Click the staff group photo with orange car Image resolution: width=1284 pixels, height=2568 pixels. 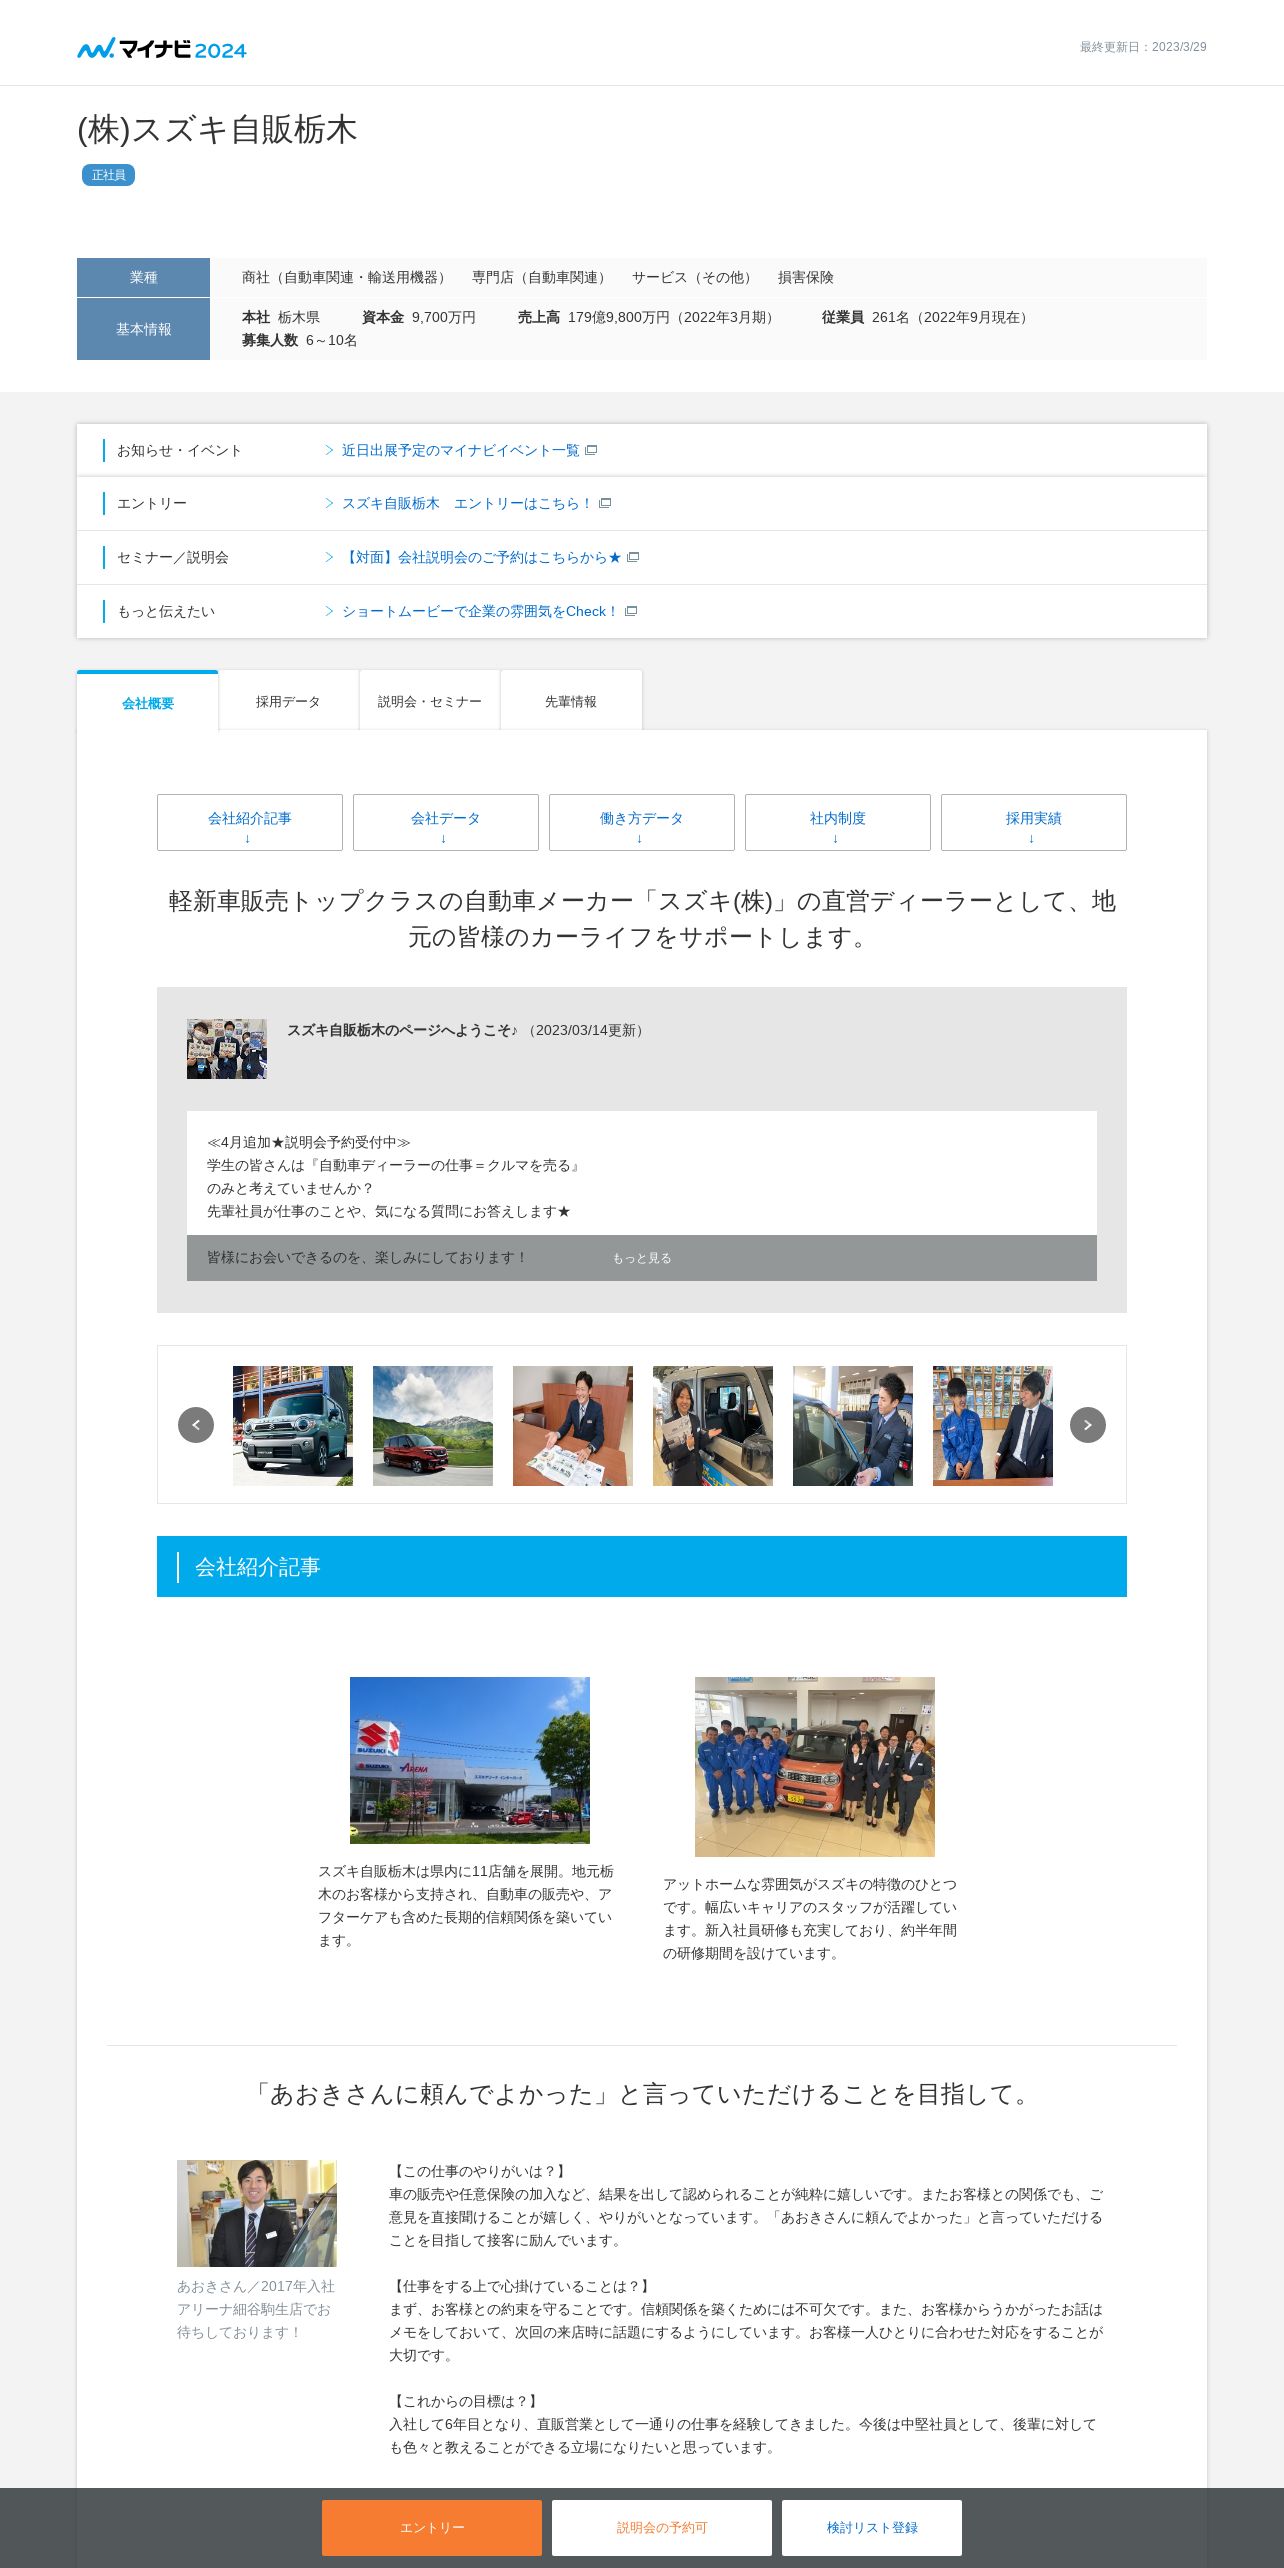815,1767
